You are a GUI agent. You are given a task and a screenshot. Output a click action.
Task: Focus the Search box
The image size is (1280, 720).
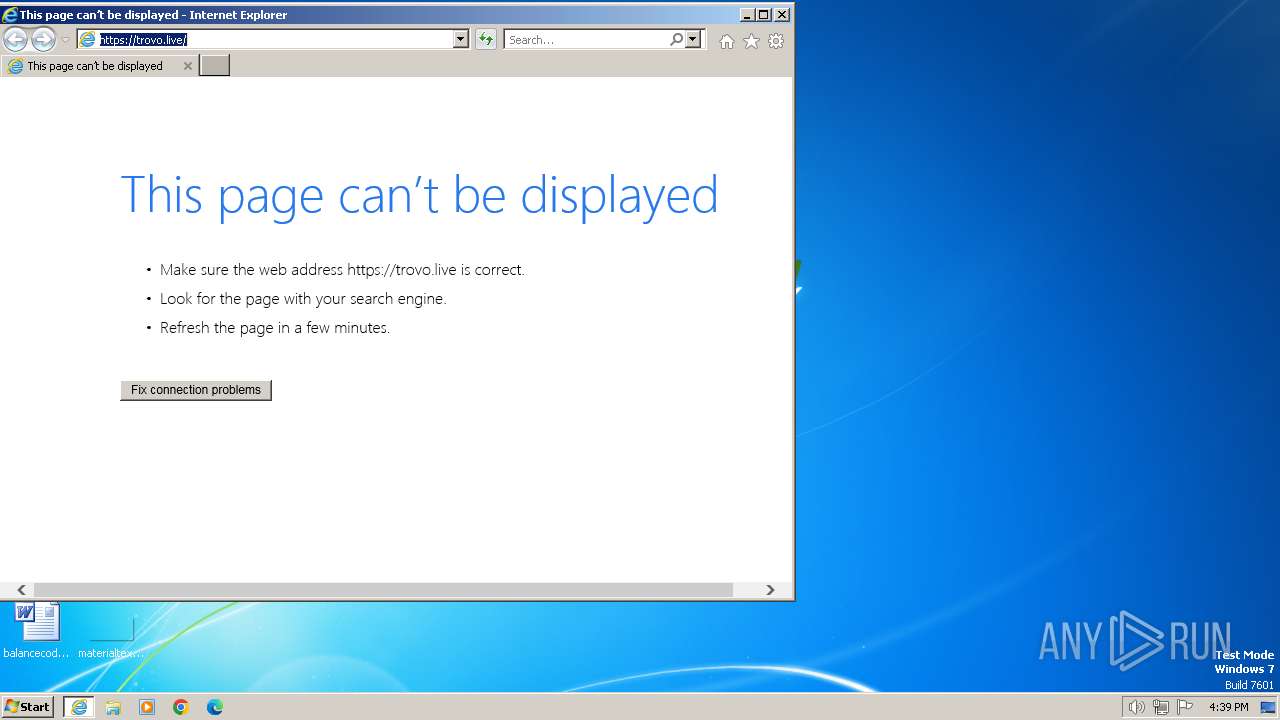coord(587,40)
